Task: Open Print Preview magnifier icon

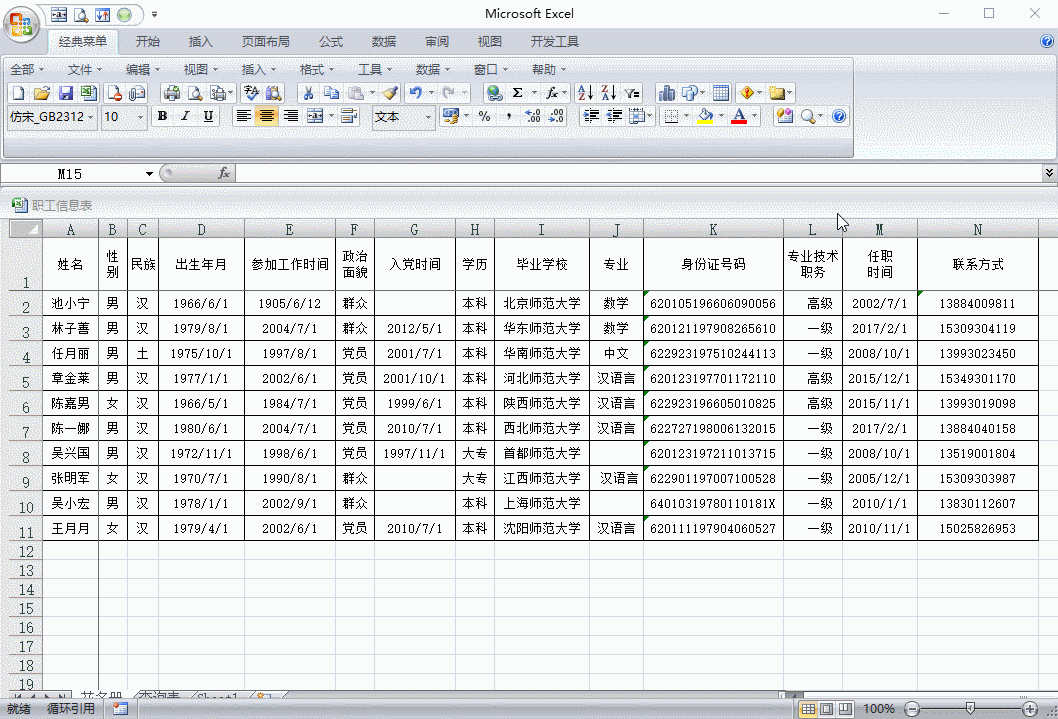Action: tap(195, 93)
